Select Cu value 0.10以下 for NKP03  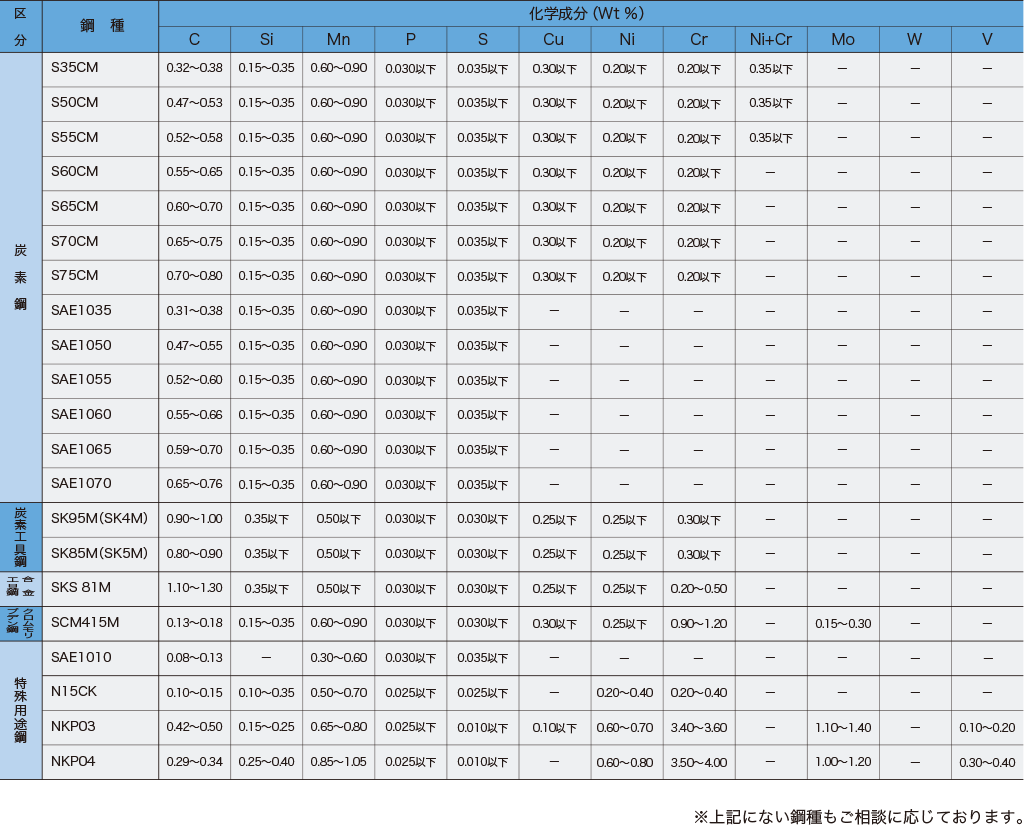tap(554, 727)
